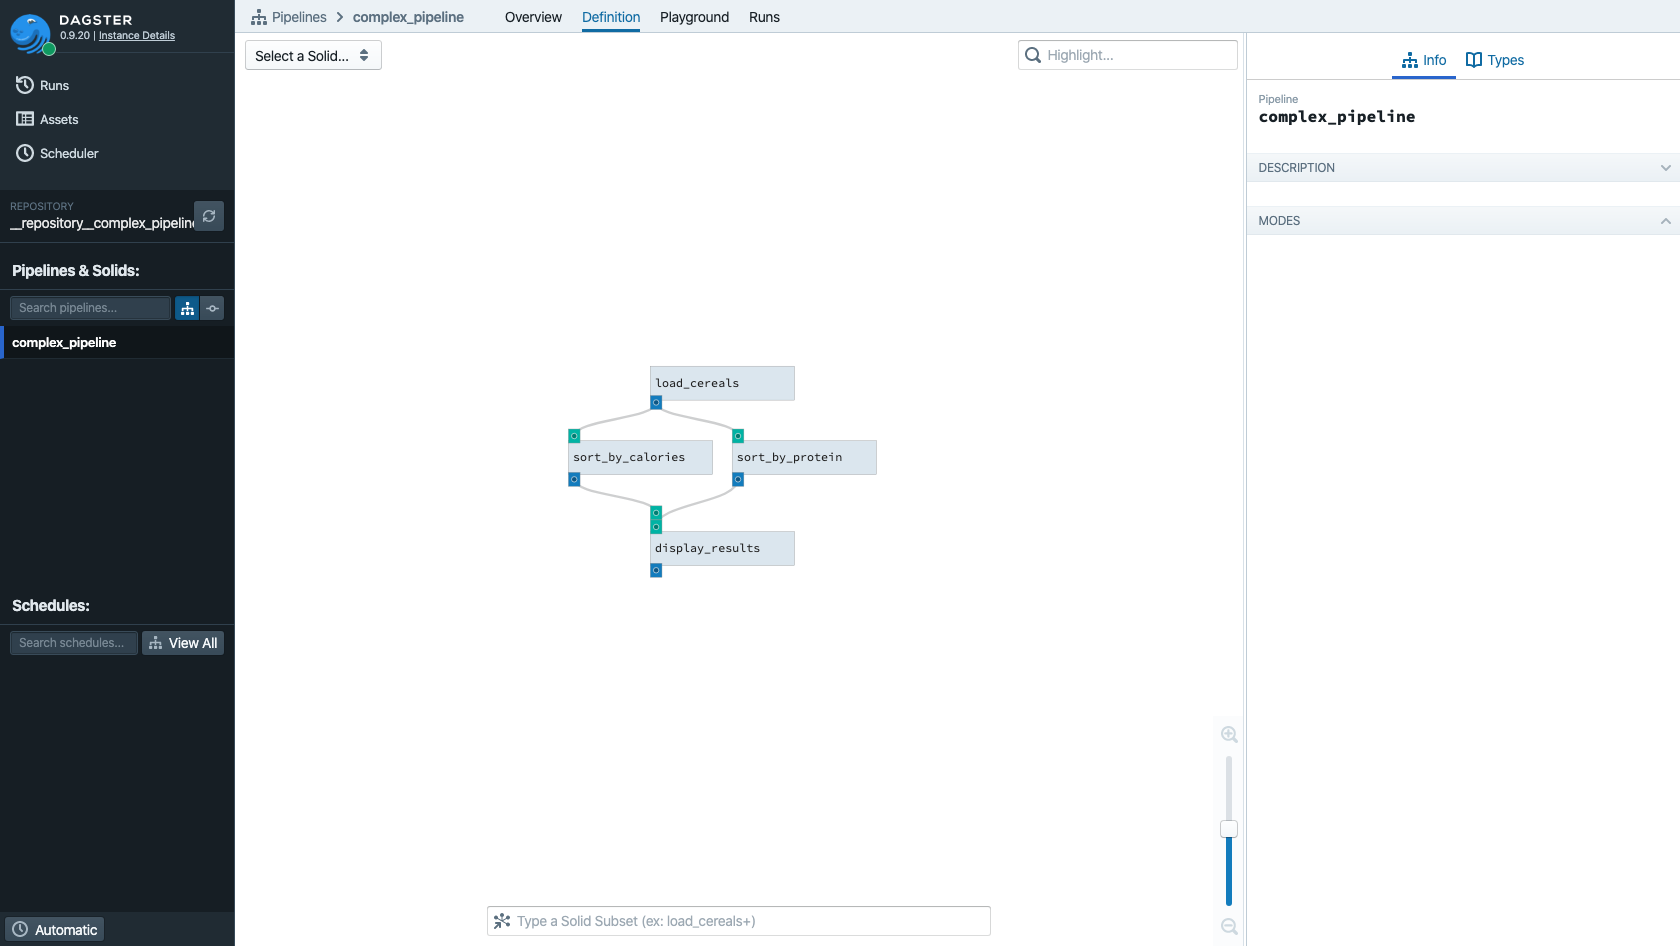Open Assets in sidebar

pos(47,119)
